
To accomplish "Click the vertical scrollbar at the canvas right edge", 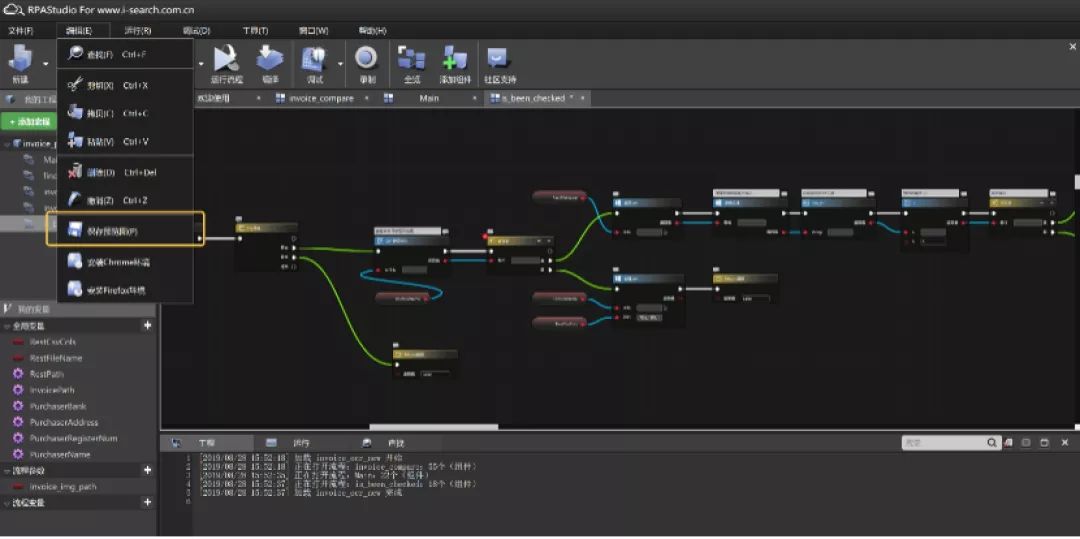I will pos(1077,182).
